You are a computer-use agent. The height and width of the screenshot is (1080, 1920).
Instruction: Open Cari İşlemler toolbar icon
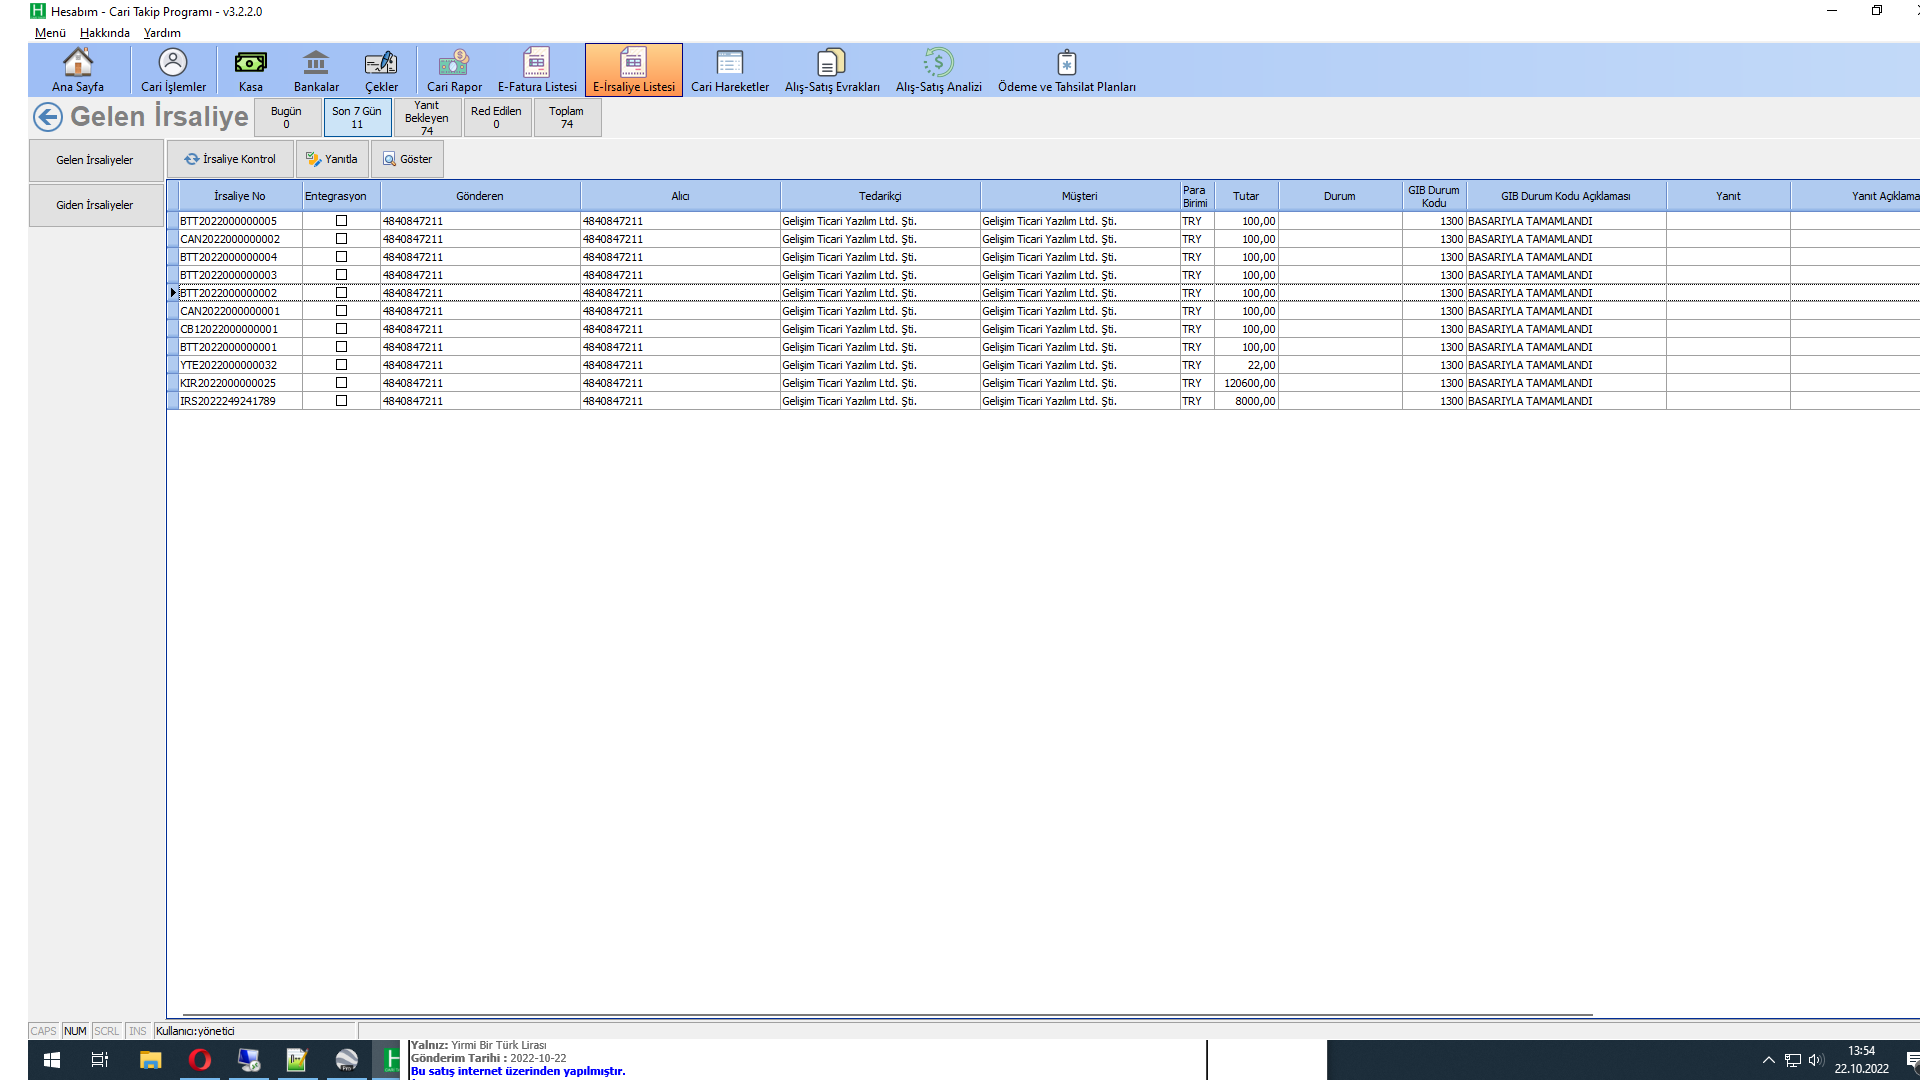pyautogui.click(x=173, y=70)
